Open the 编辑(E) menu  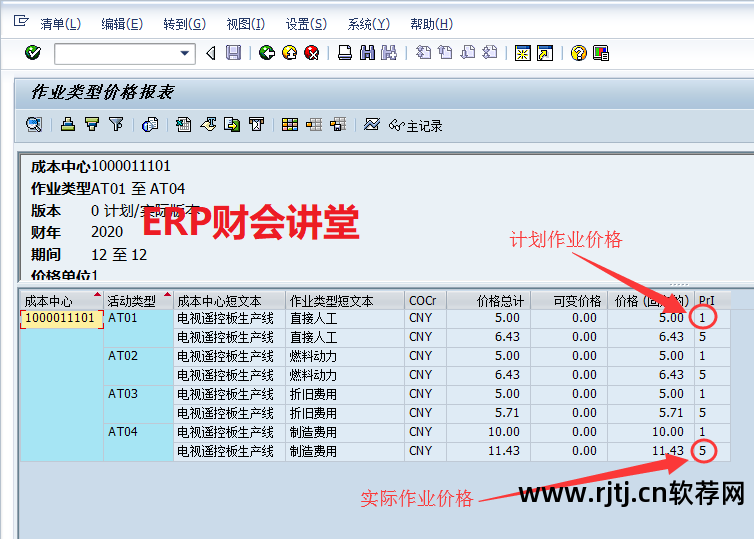(x=122, y=24)
